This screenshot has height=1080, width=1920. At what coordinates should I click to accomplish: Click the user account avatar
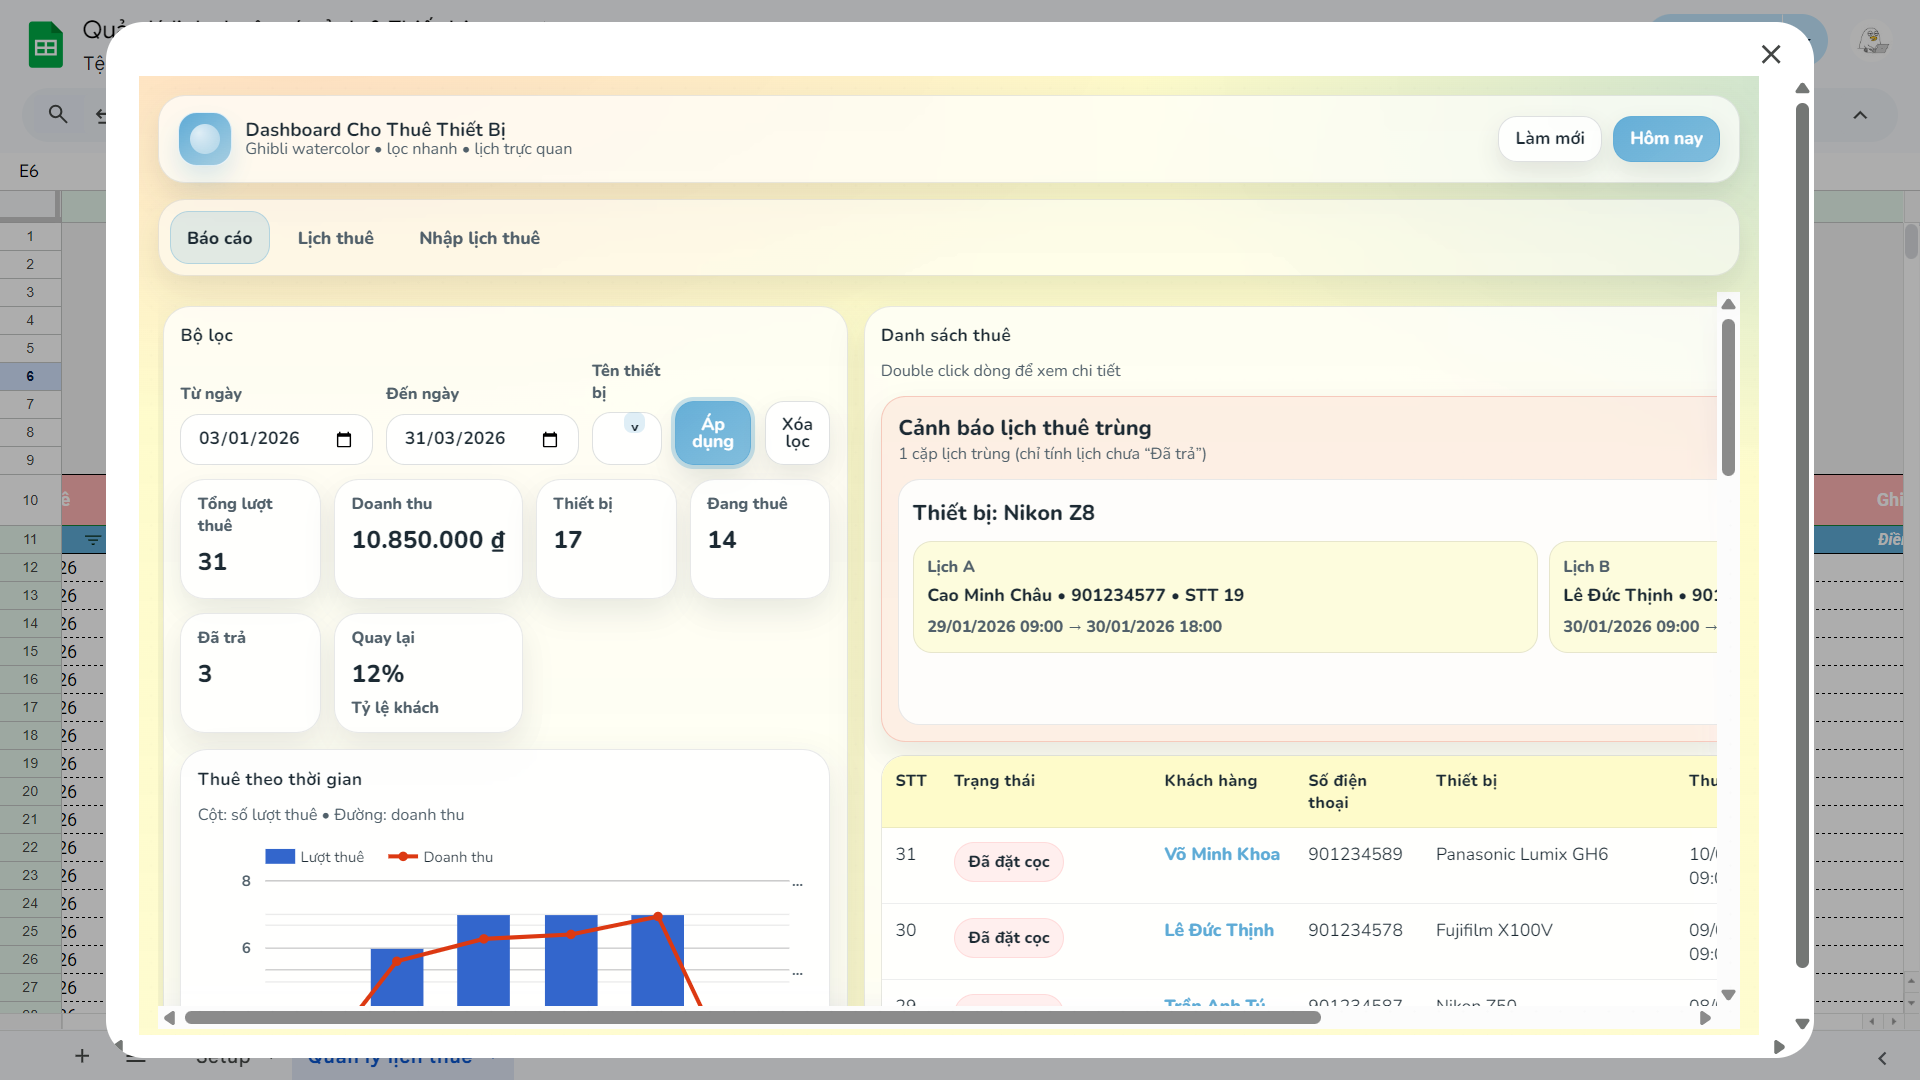(1872, 41)
